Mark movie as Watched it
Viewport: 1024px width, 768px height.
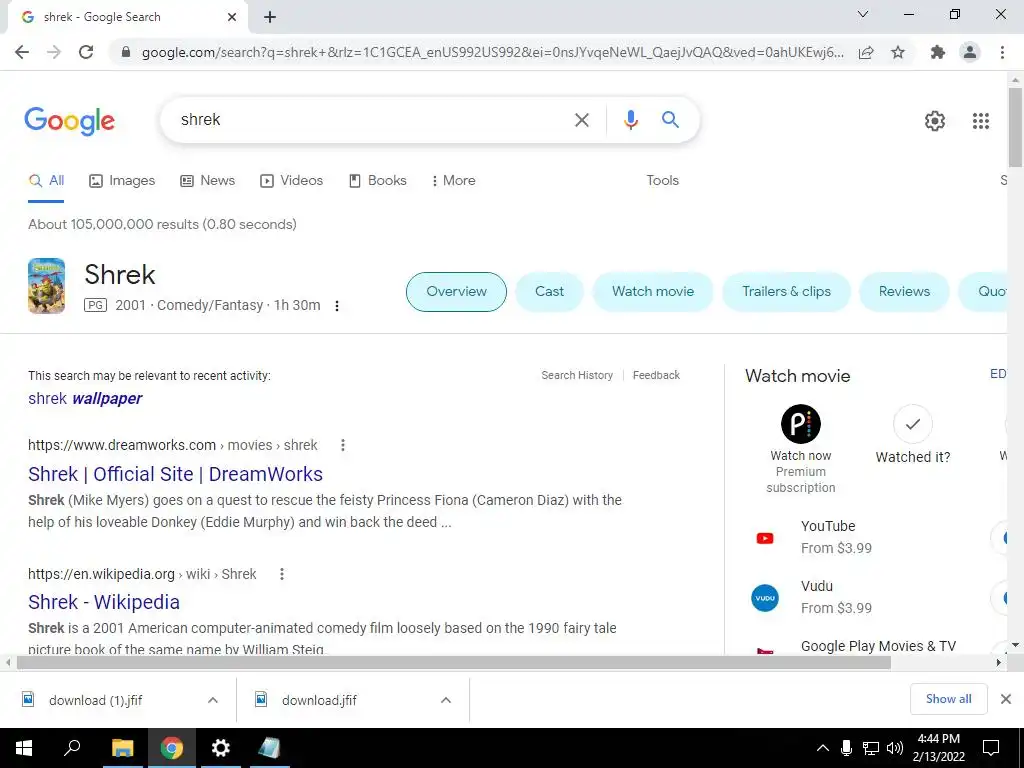(912, 424)
